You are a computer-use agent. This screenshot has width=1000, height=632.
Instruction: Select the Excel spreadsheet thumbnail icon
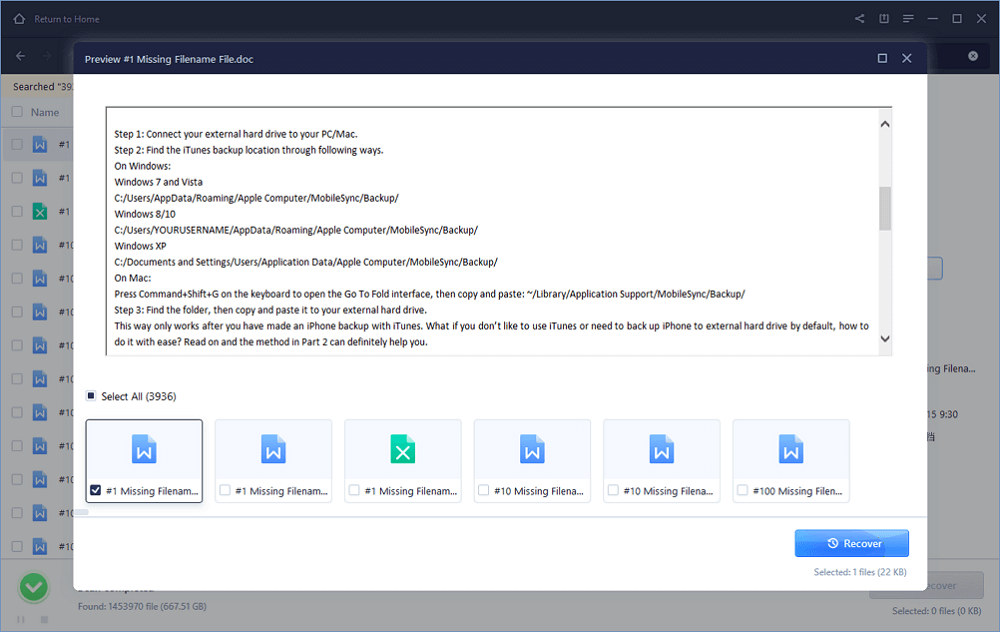click(x=403, y=449)
